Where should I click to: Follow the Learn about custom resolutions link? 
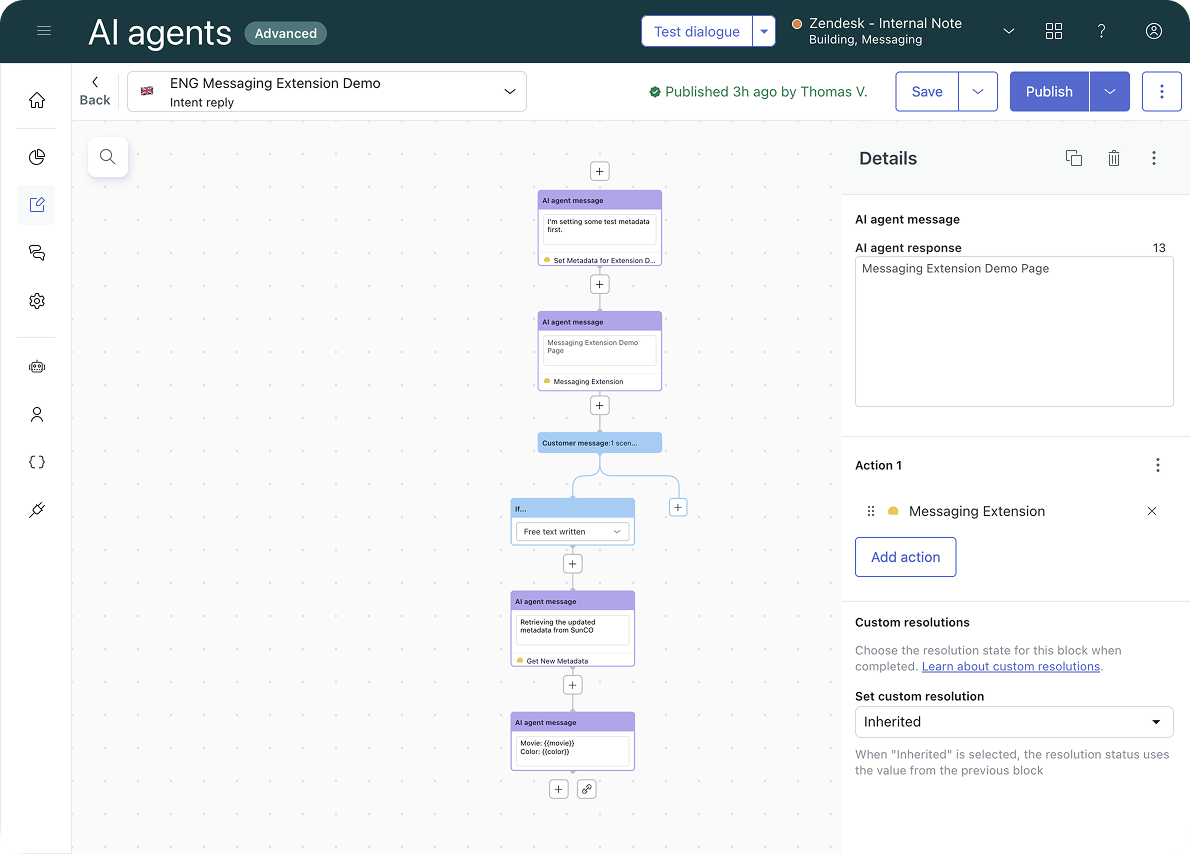click(1010, 666)
